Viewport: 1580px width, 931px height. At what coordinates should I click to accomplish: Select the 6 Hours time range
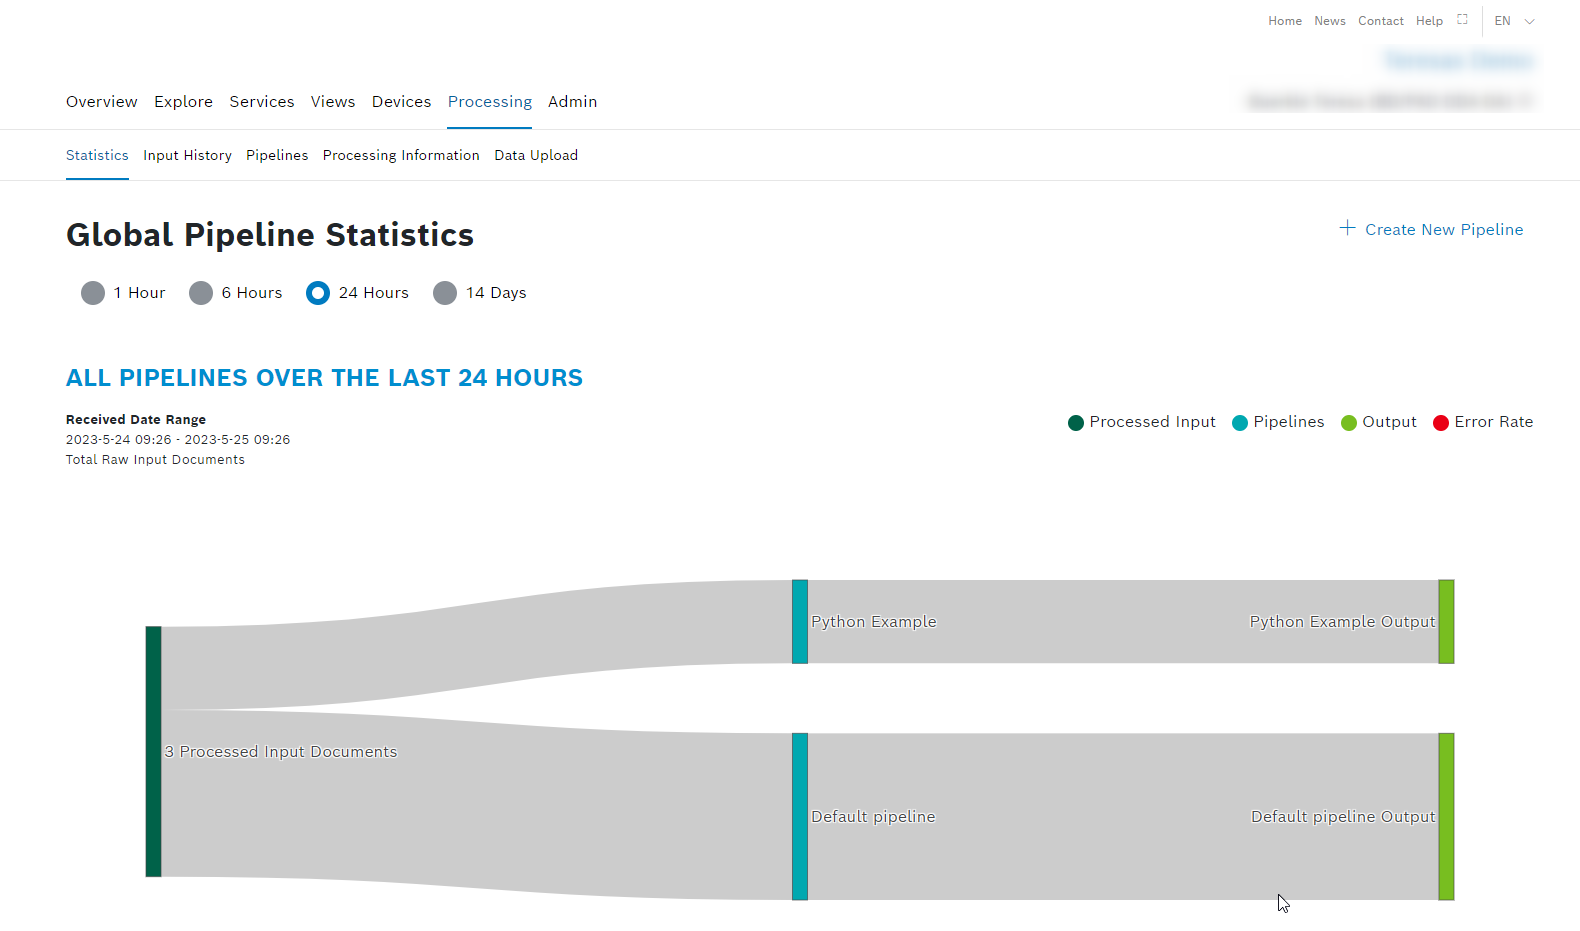pos(201,293)
